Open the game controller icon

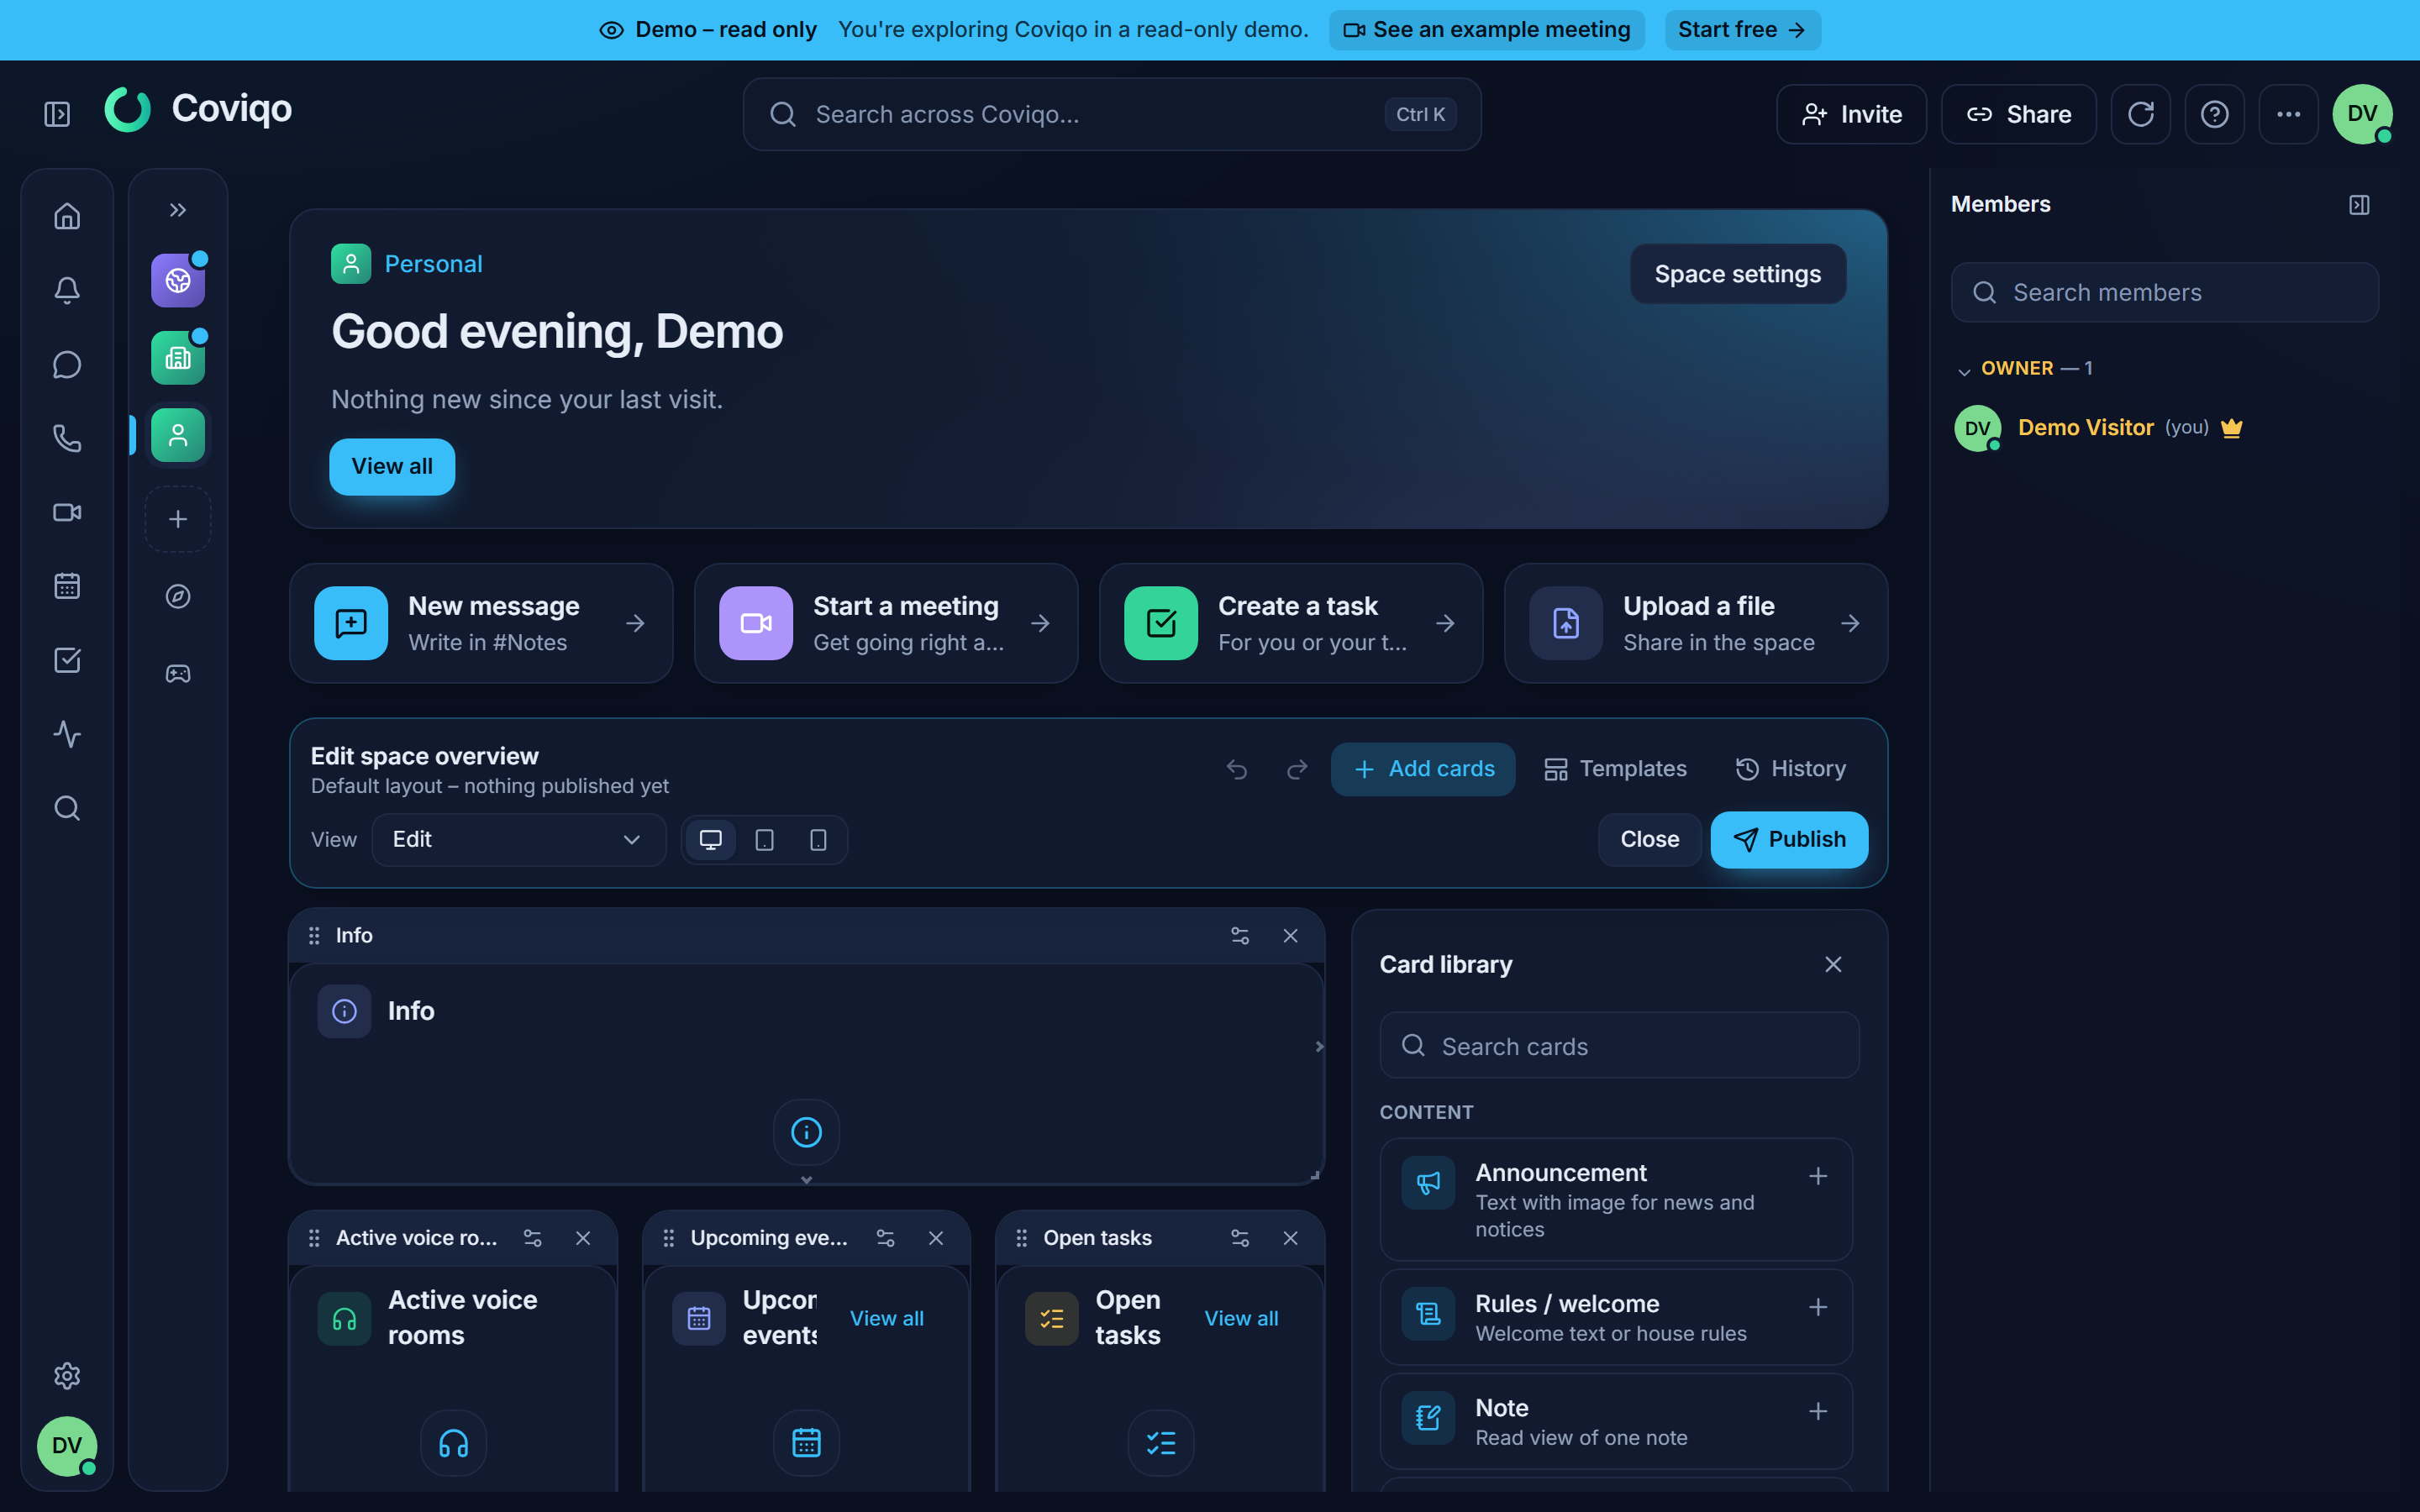click(178, 674)
